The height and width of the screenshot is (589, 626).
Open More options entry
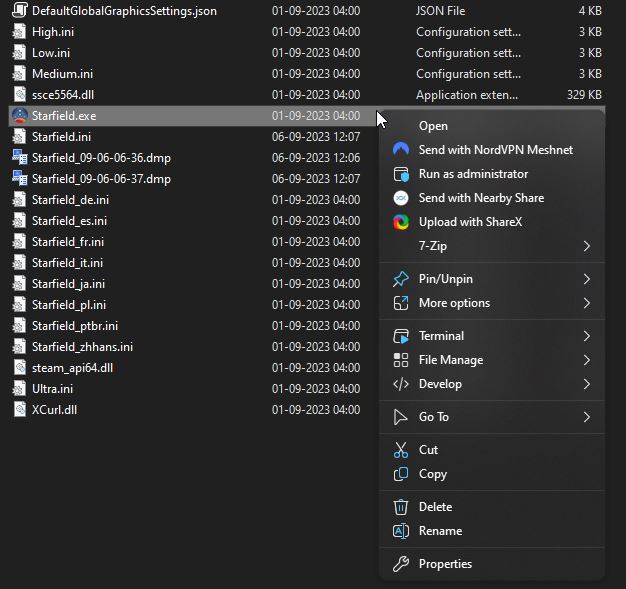tap(491, 303)
